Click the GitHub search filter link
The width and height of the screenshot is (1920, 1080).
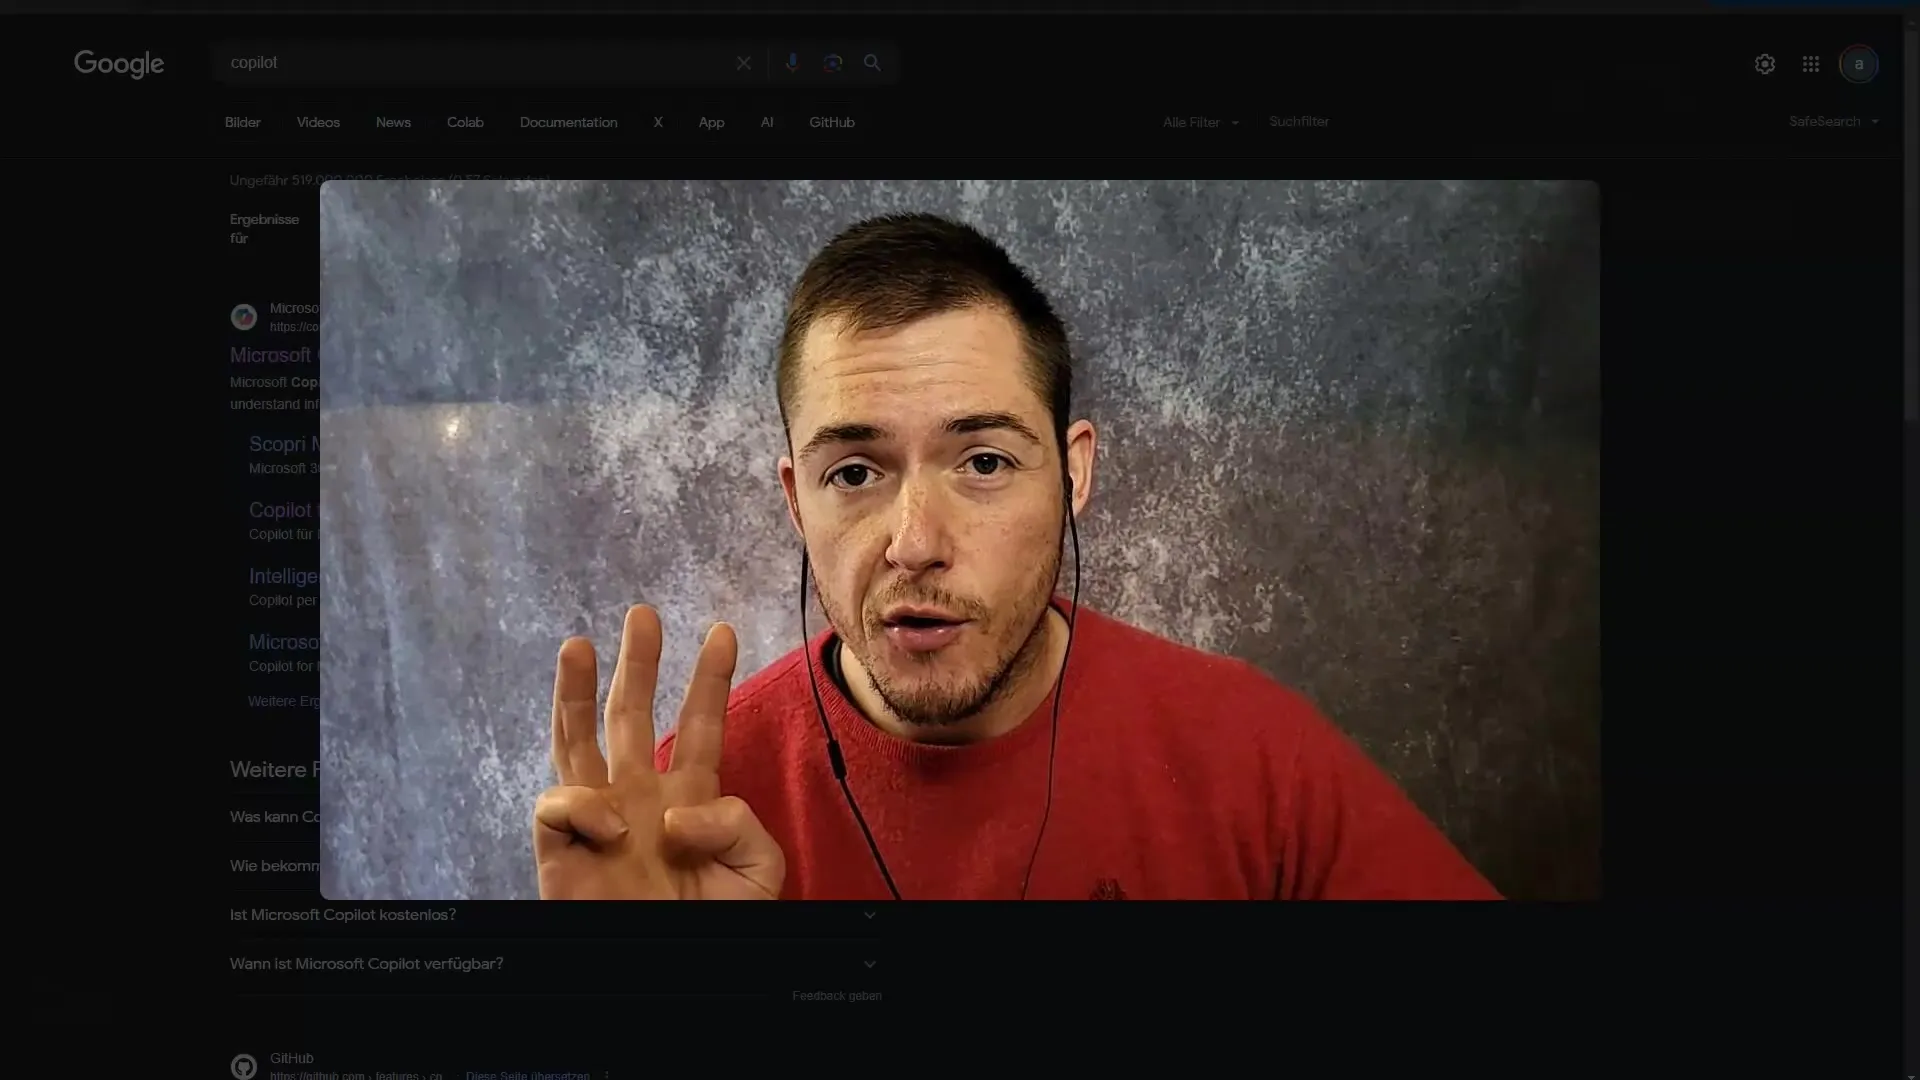pyautogui.click(x=832, y=121)
